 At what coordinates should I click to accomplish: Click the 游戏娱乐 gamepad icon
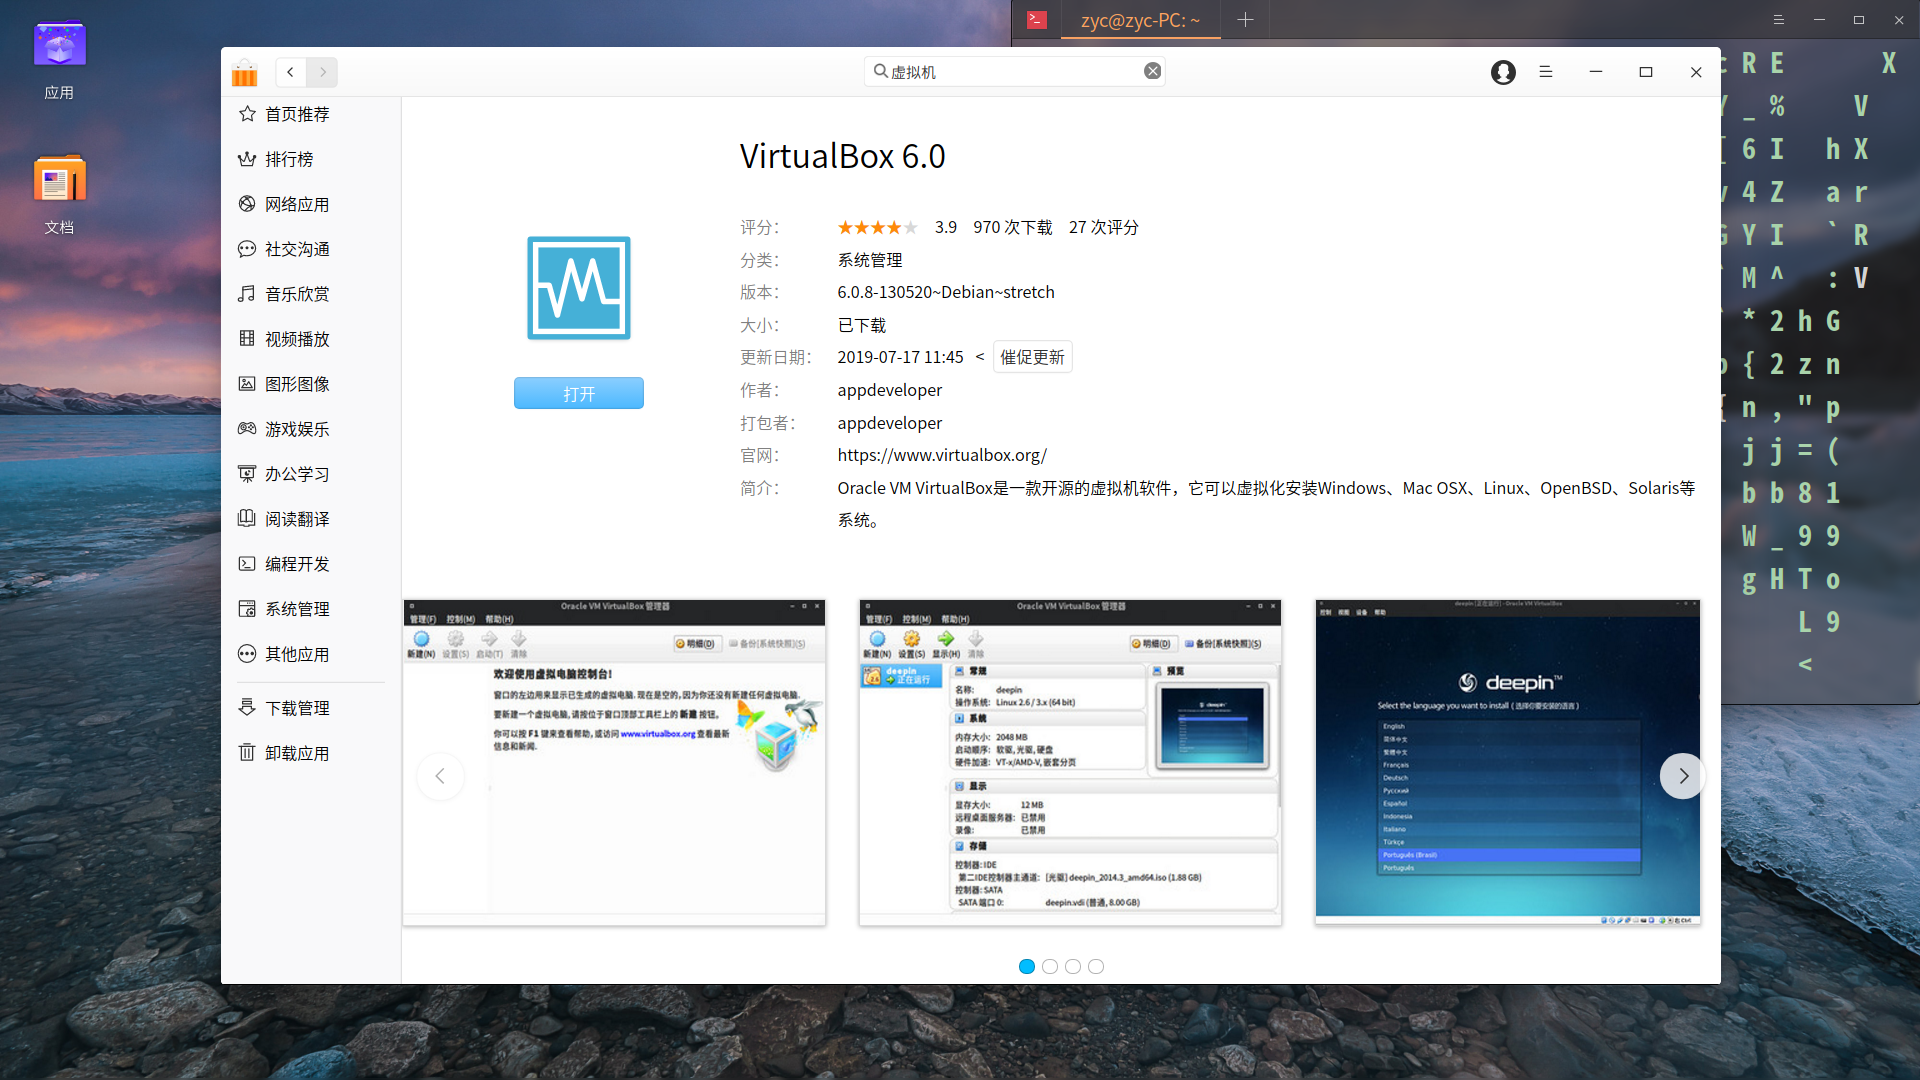coord(247,428)
